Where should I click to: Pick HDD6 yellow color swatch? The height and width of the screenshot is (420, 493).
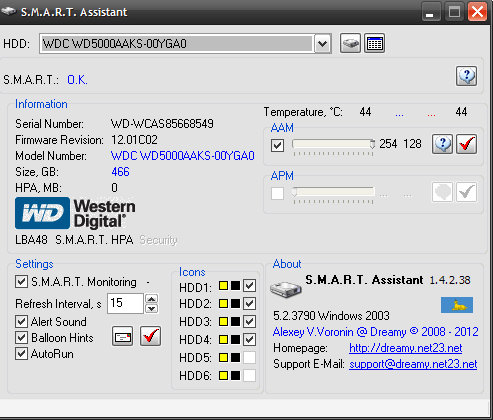223,376
